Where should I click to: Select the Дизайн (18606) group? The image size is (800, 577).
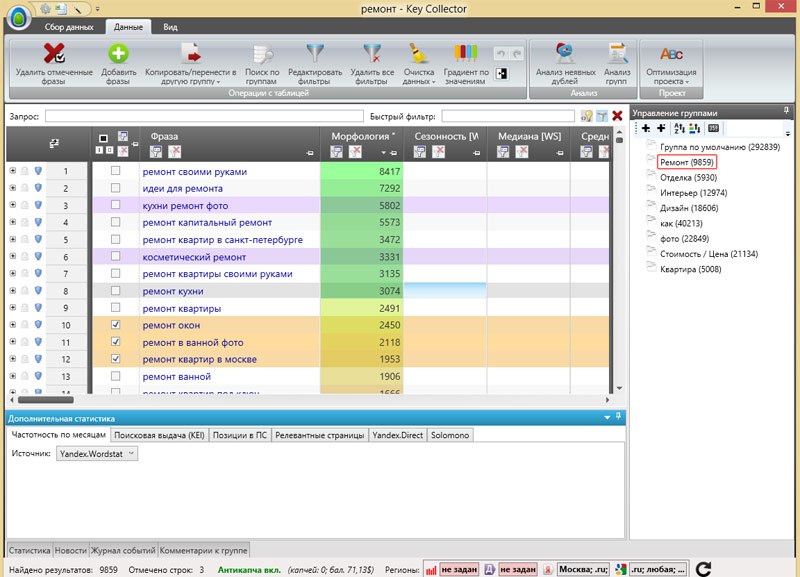pyautogui.click(x=689, y=208)
